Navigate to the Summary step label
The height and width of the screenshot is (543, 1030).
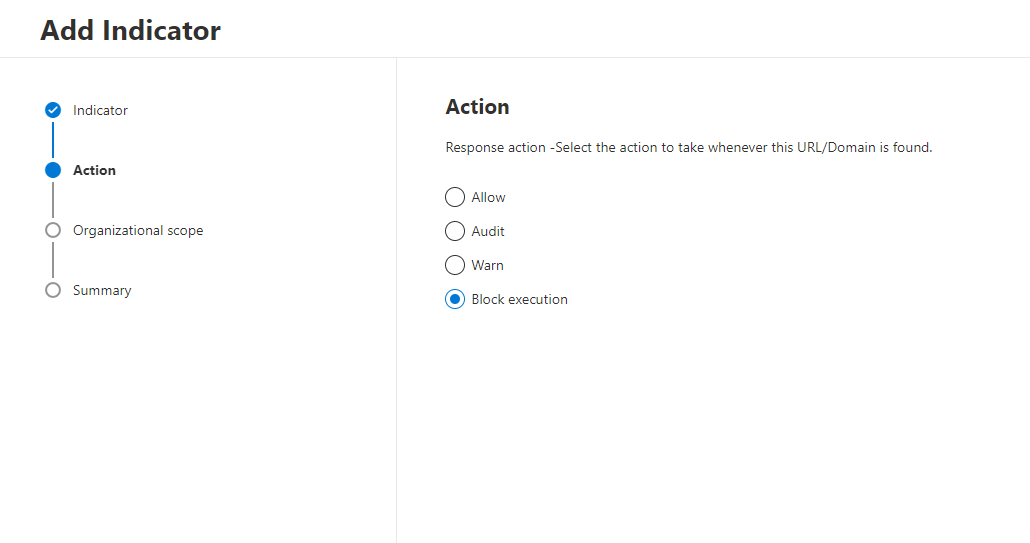[102, 290]
